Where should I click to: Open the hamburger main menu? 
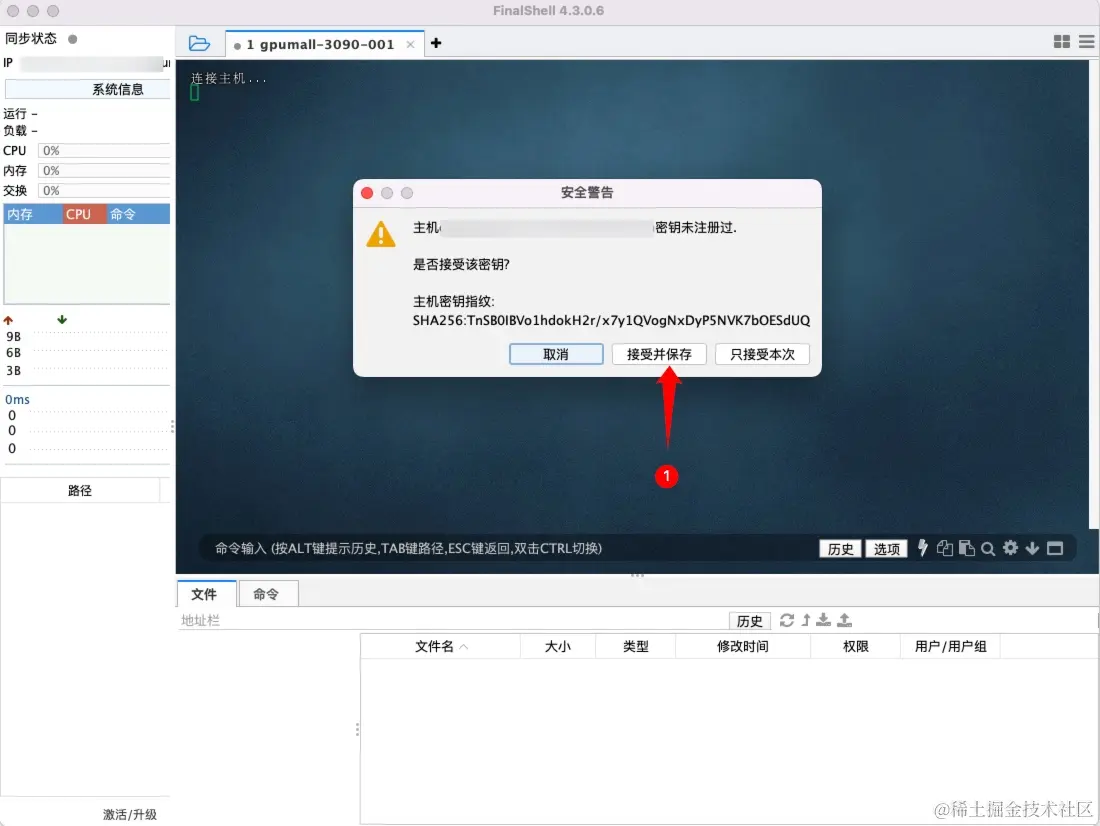coord(1087,42)
